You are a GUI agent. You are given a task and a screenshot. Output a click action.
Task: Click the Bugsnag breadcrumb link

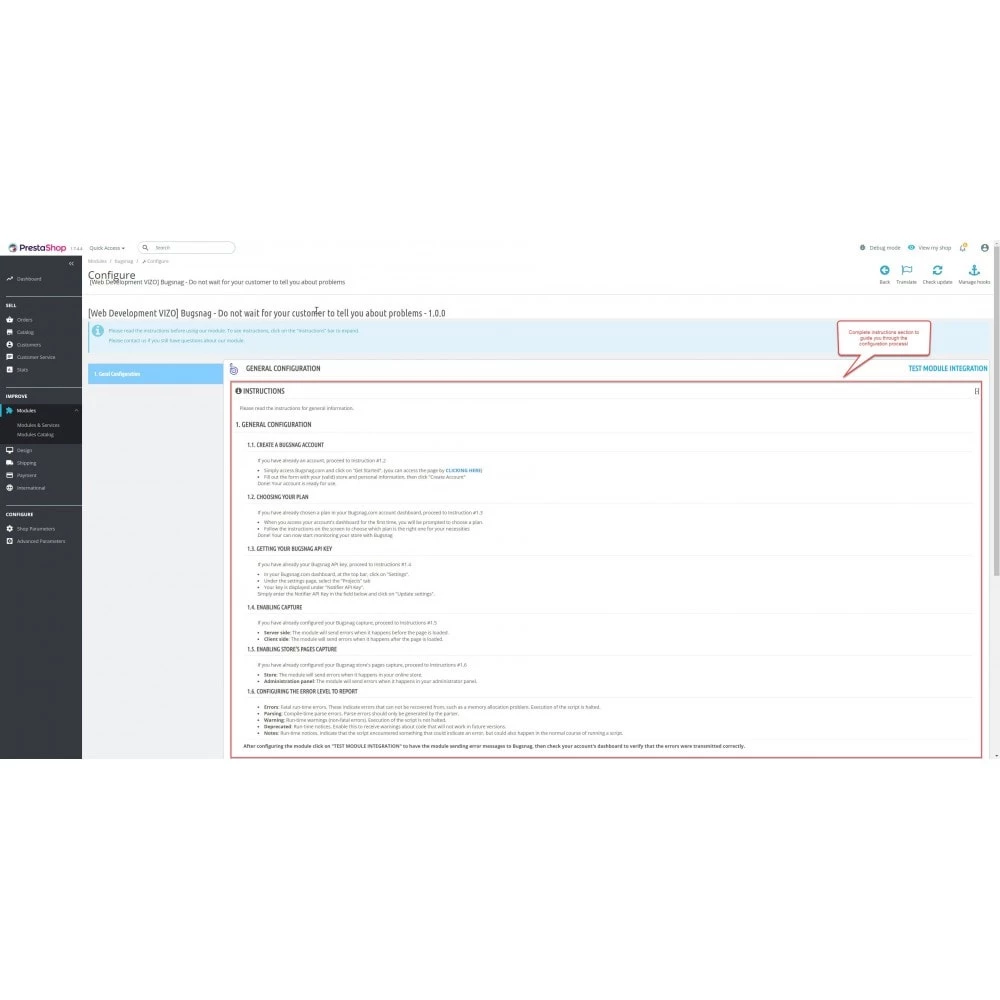124,261
